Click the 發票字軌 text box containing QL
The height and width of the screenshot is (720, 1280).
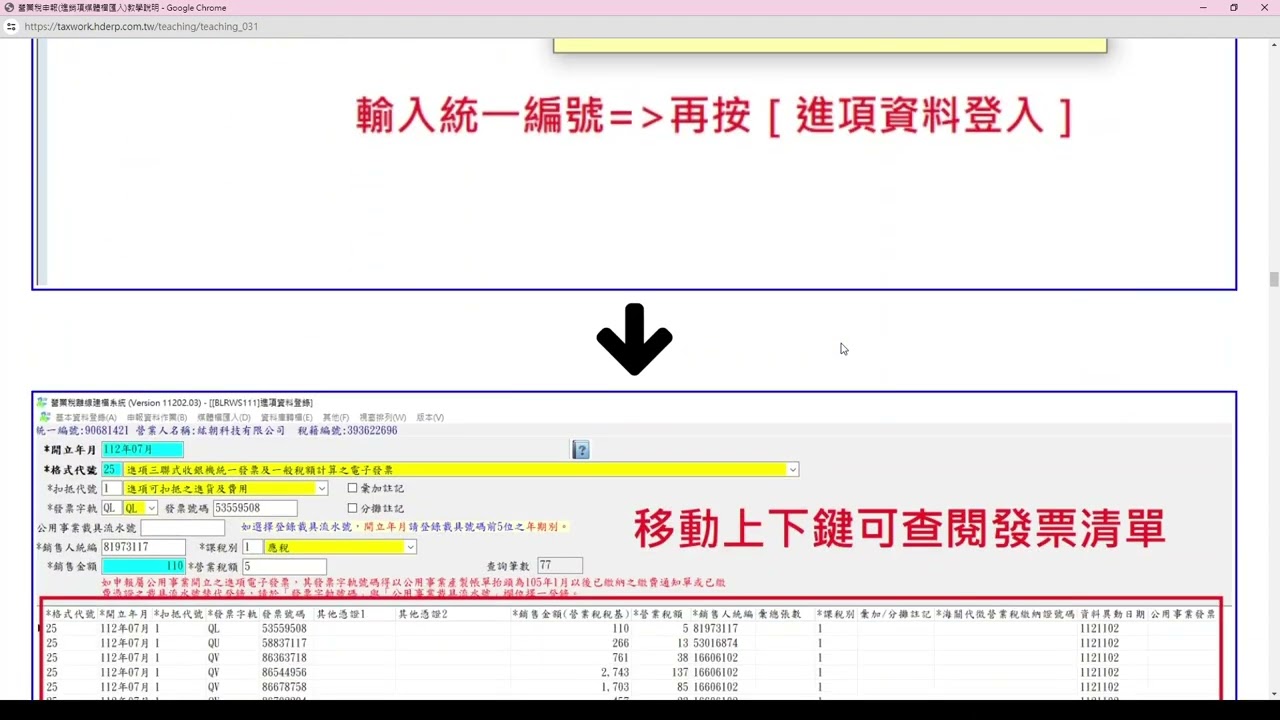(111, 508)
